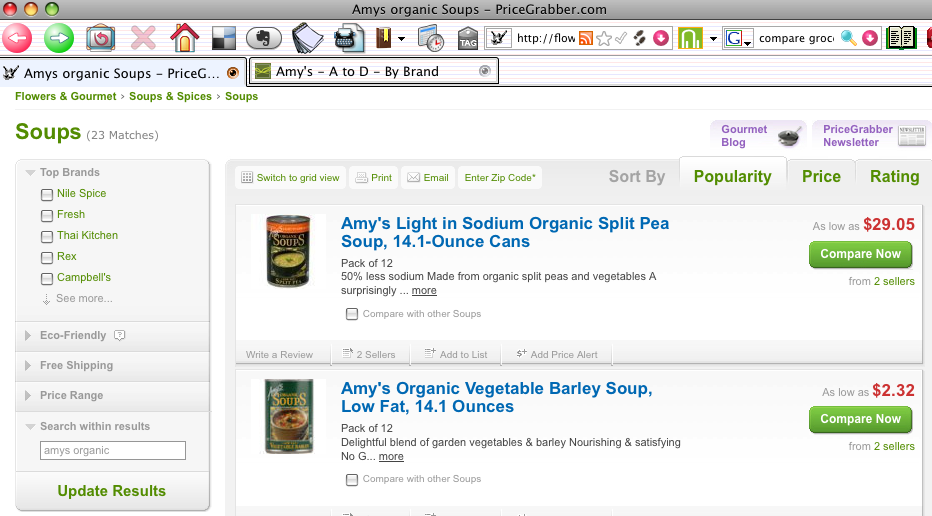Click the Evernote elephant toolbar icon
The width and height of the screenshot is (932, 516).
(x=263, y=39)
